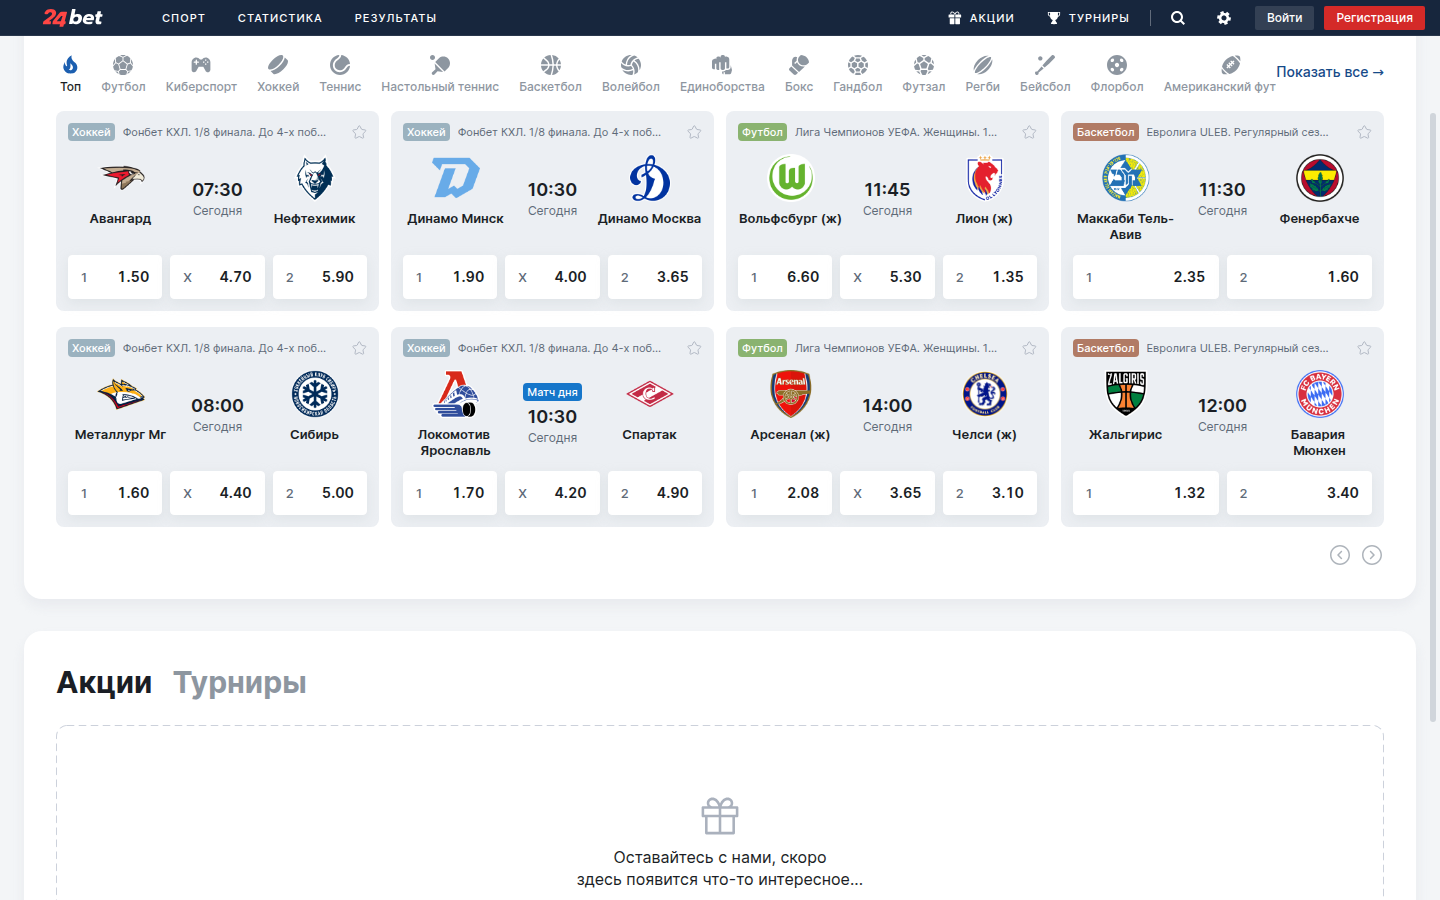Expand all sports via Показать все
The width and height of the screenshot is (1440, 900).
1329,72
